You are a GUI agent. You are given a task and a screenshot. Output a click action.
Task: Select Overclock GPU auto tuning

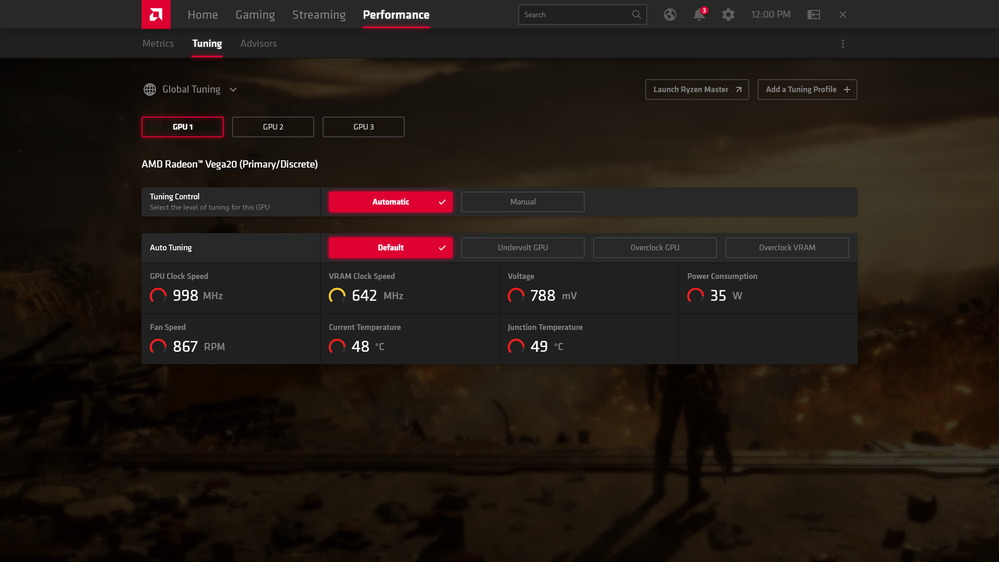[x=655, y=248]
